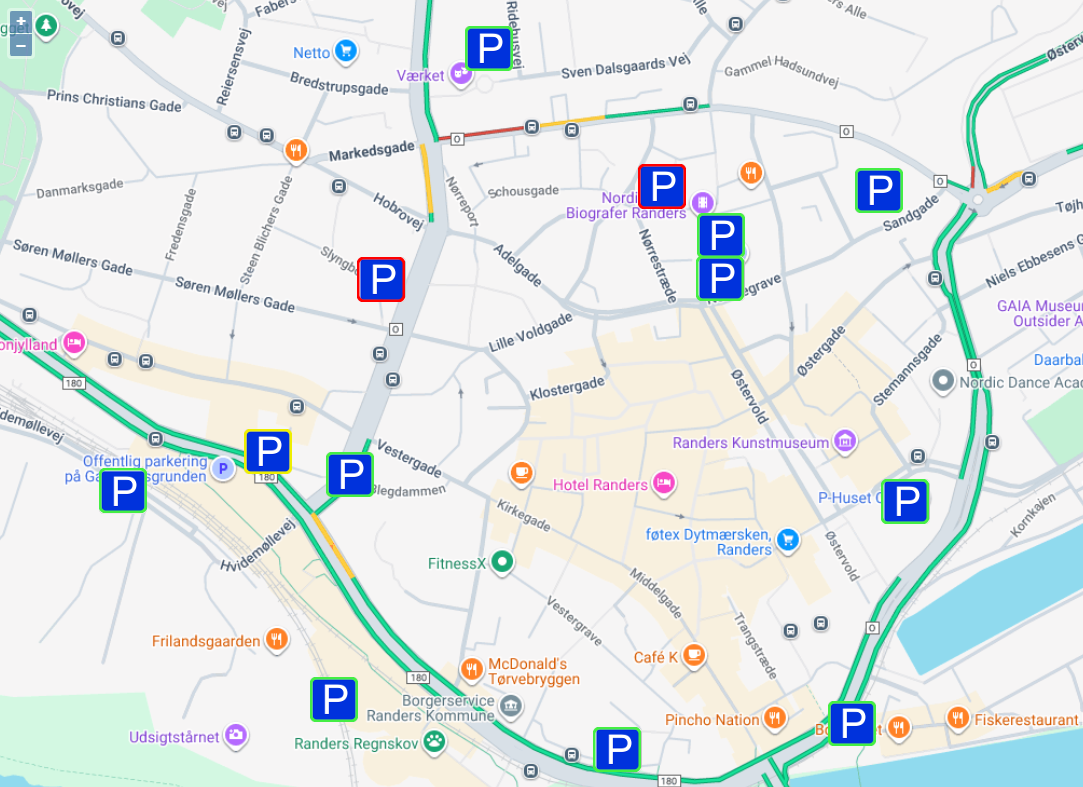Open the red-bordered parking marker near Nordisk Biografer
This screenshot has width=1083, height=787.
pos(662,187)
